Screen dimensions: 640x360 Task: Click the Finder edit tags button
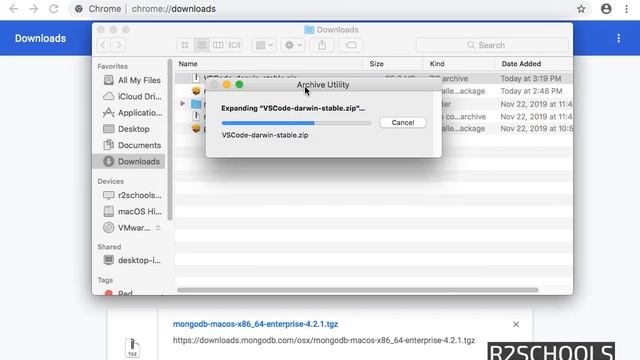click(x=351, y=45)
